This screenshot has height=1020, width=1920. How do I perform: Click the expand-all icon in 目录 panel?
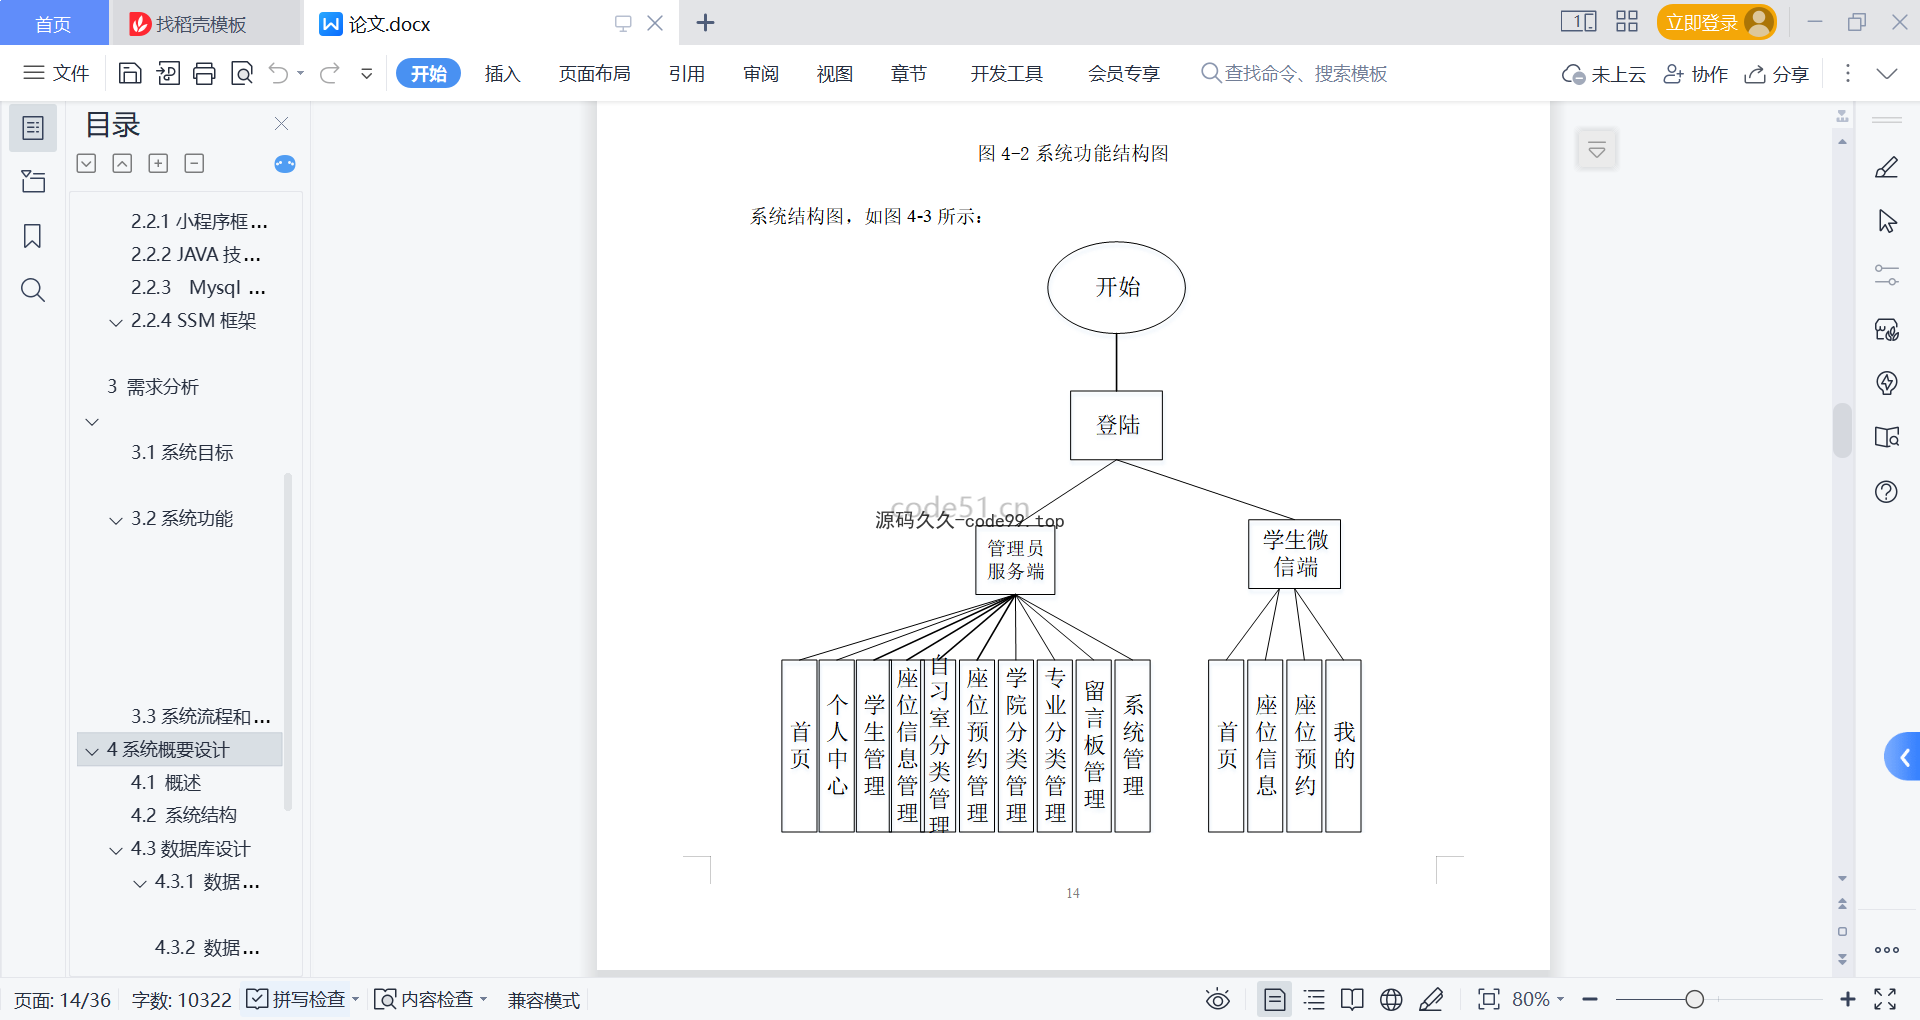click(x=87, y=163)
